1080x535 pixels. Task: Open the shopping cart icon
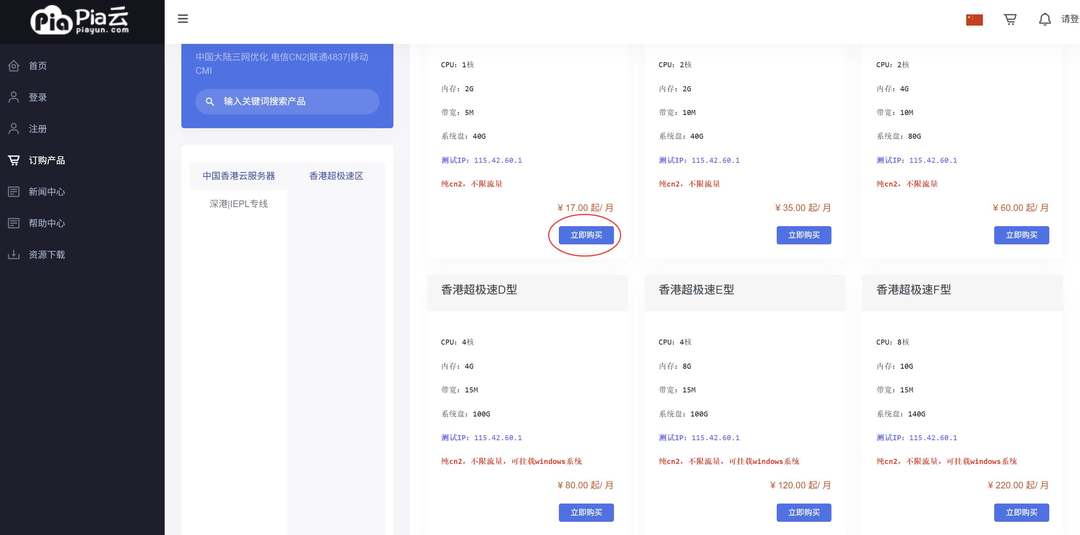[1010, 19]
